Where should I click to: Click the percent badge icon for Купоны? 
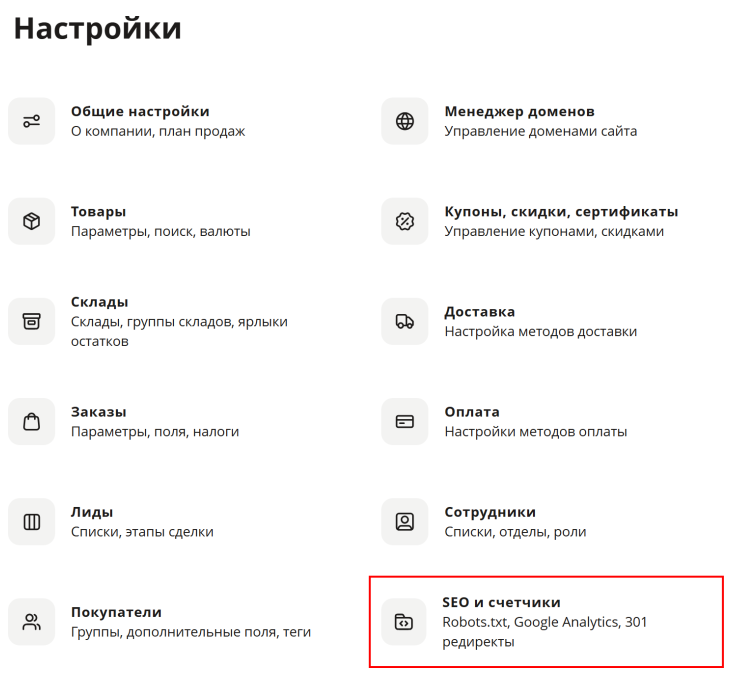(x=405, y=221)
